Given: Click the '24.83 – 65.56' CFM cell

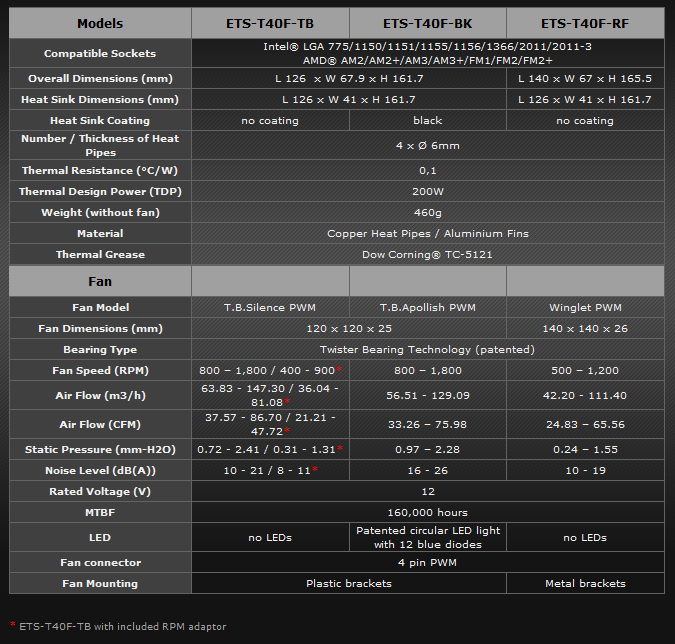Looking at the screenshot, I should click(x=585, y=424).
